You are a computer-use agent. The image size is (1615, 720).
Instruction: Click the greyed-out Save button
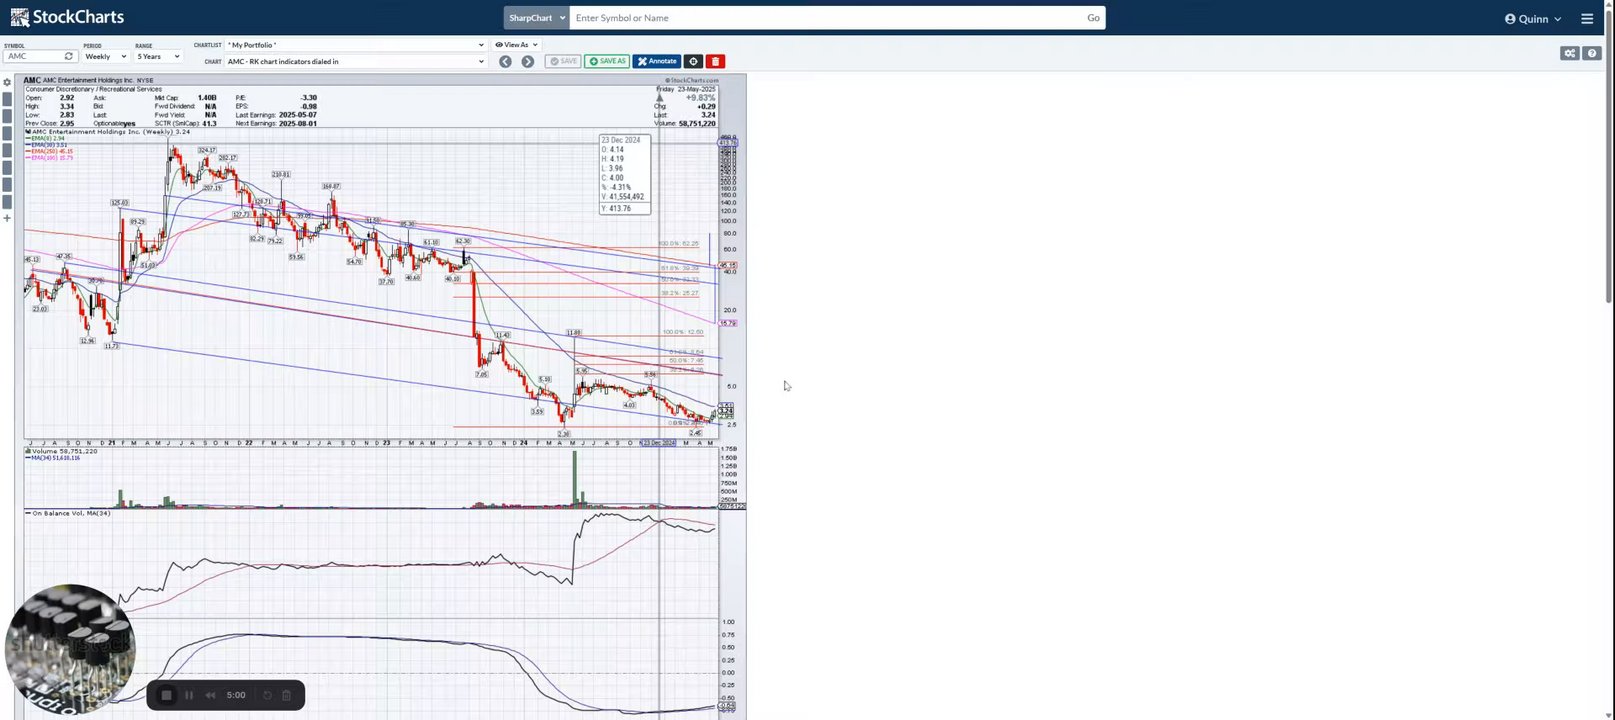point(563,62)
